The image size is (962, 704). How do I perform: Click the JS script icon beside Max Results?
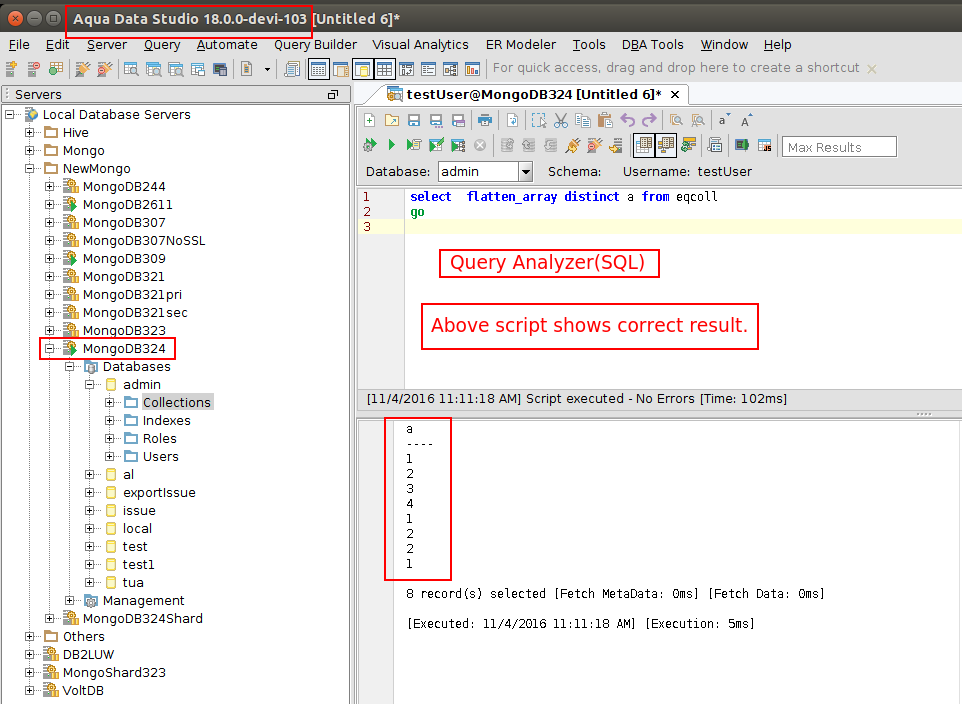pyautogui.click(x=764, y=145)
